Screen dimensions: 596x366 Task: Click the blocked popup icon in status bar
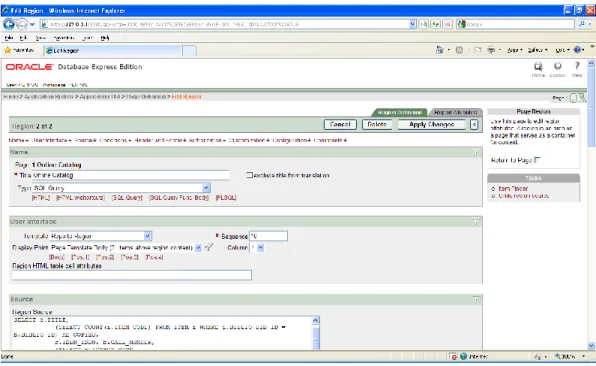[453, 356]
